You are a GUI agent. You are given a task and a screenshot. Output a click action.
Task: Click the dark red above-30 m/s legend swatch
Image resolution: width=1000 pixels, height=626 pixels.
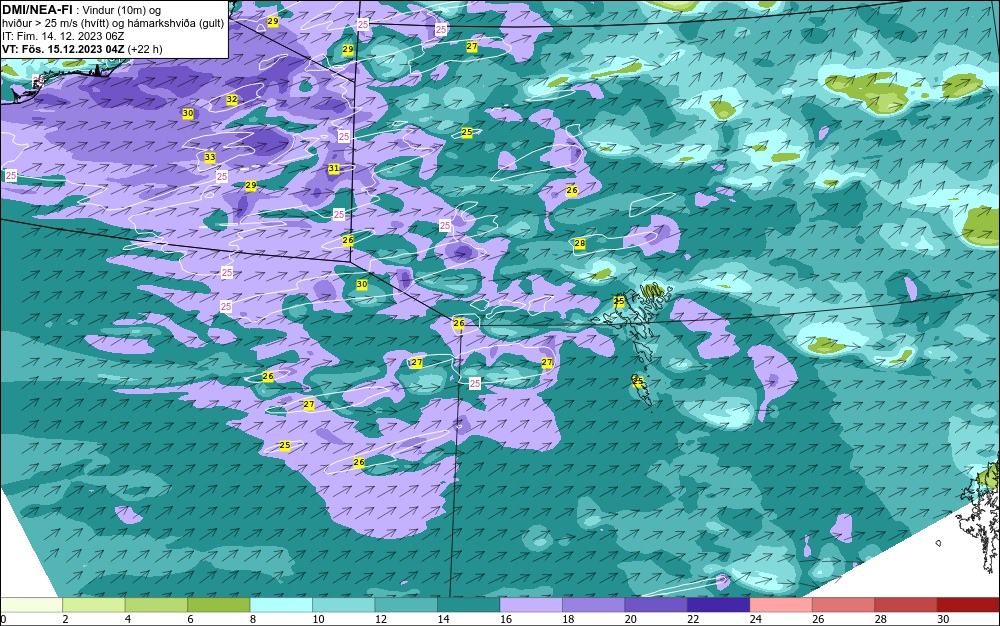tap(969, 605)
